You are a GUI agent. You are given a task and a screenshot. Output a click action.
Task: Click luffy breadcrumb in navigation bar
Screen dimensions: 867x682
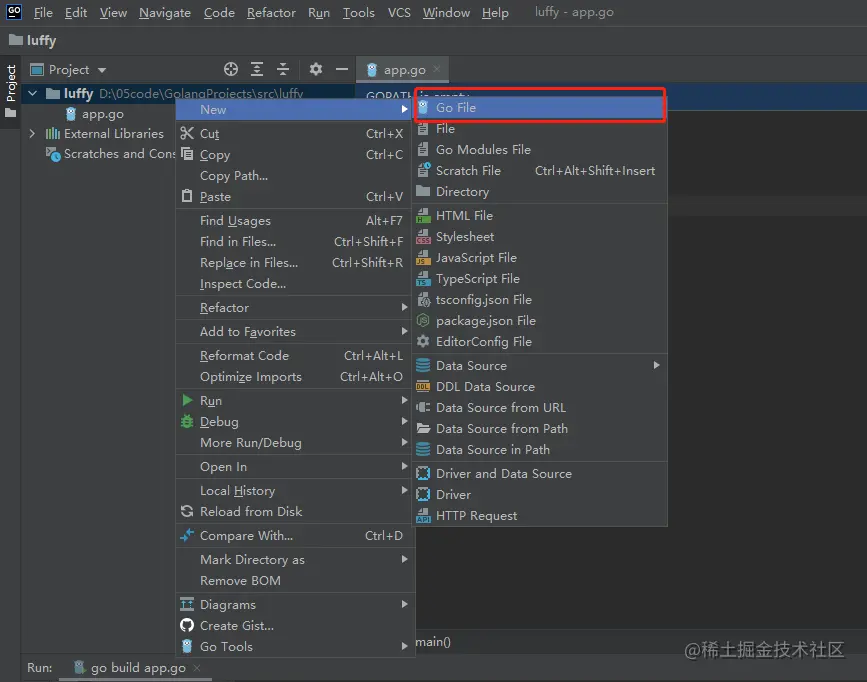pos(33,40)
